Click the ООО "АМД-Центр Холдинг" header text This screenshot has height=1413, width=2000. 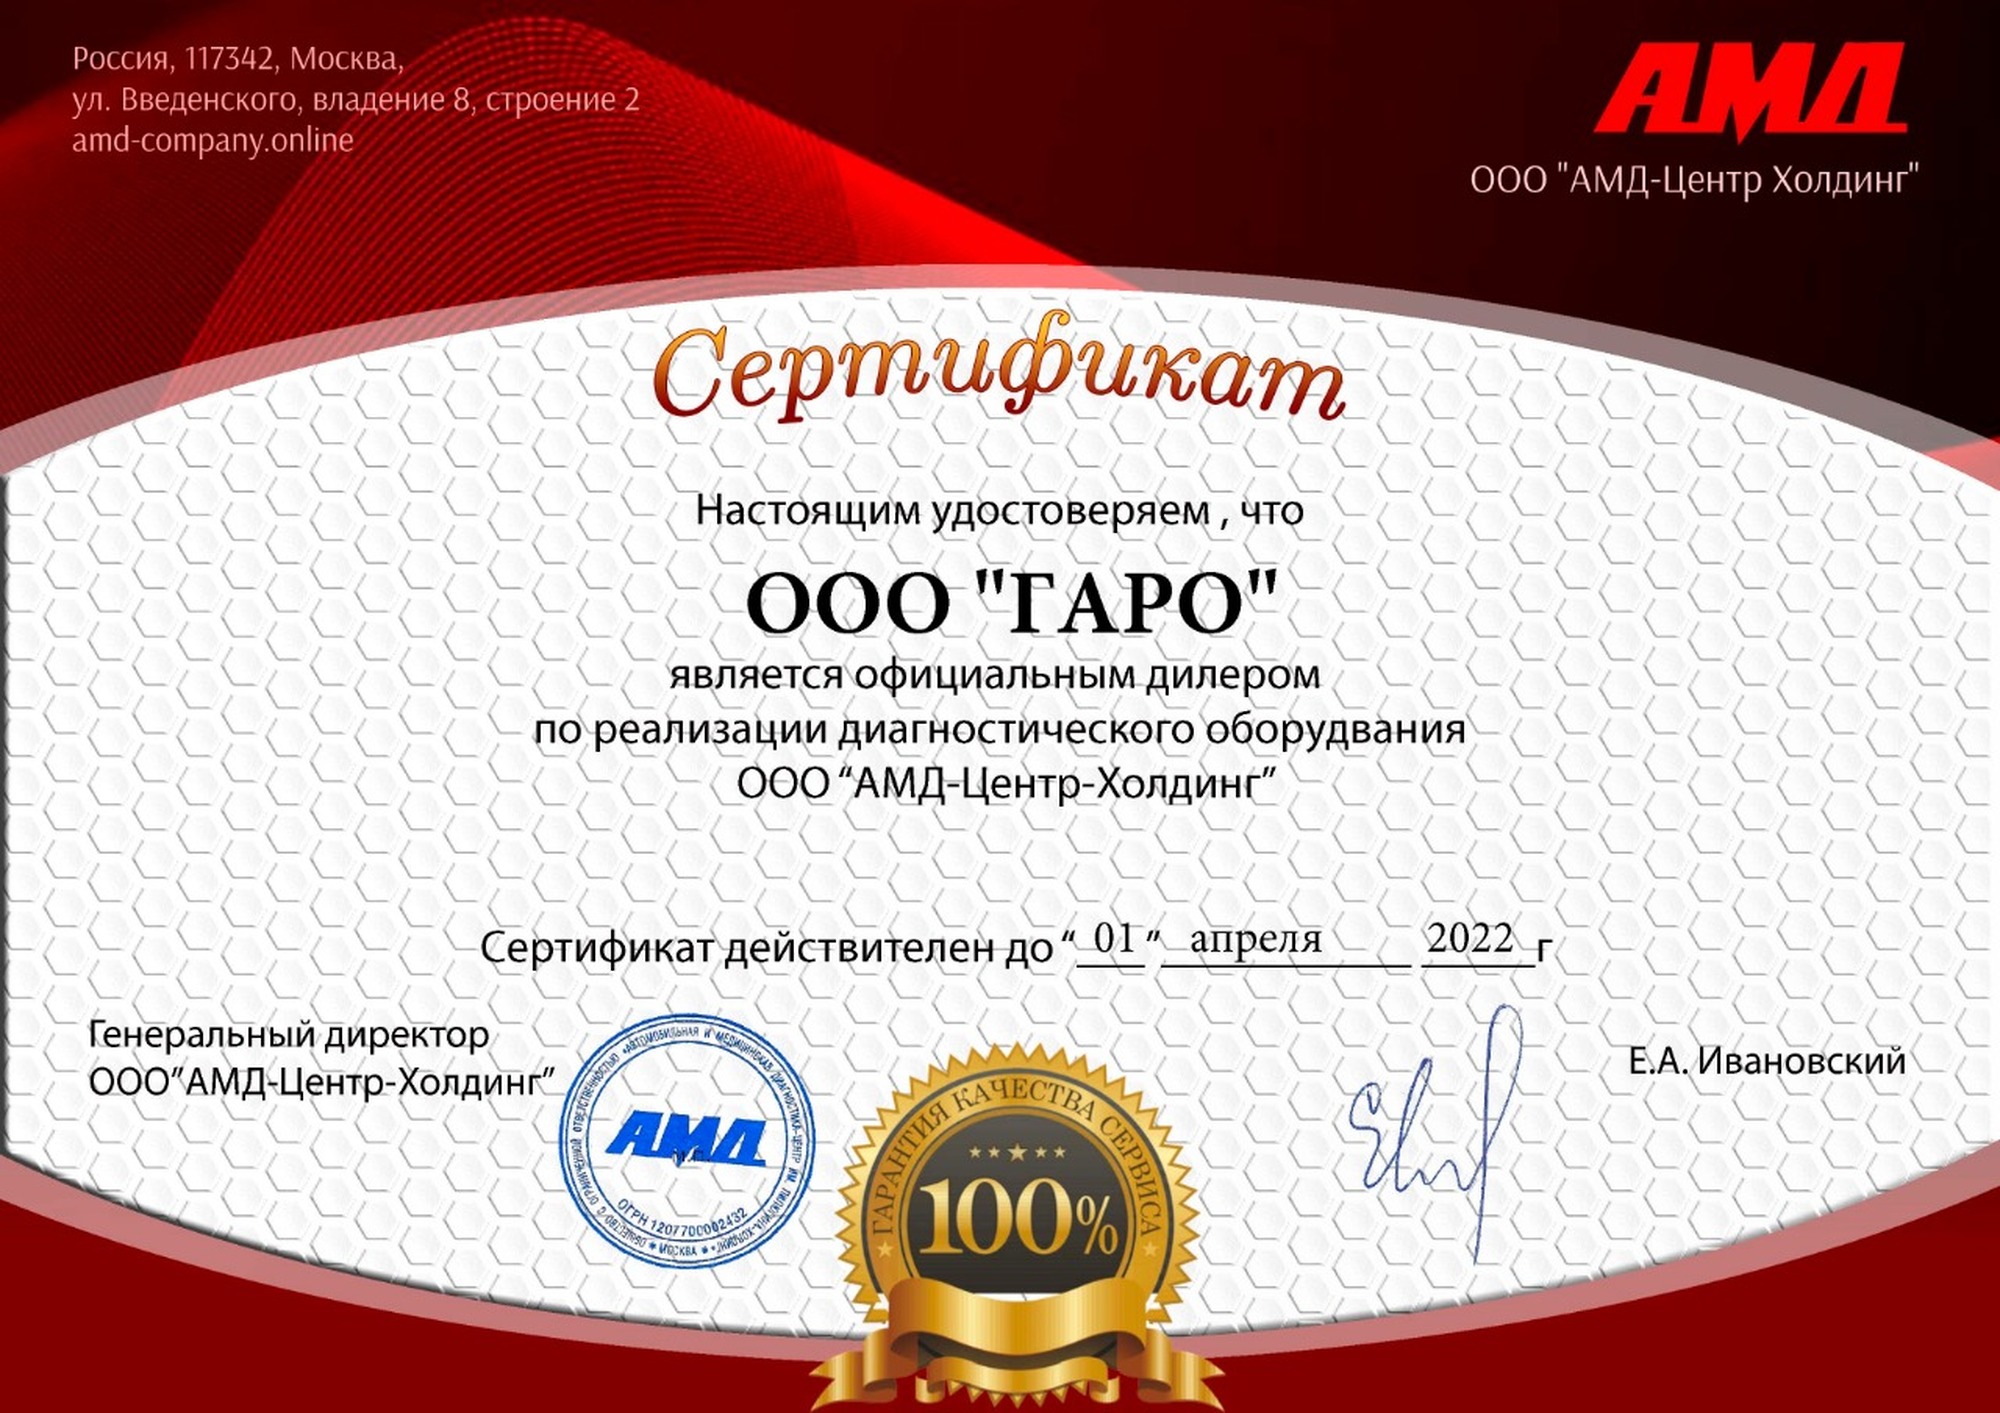[1693, 180]
